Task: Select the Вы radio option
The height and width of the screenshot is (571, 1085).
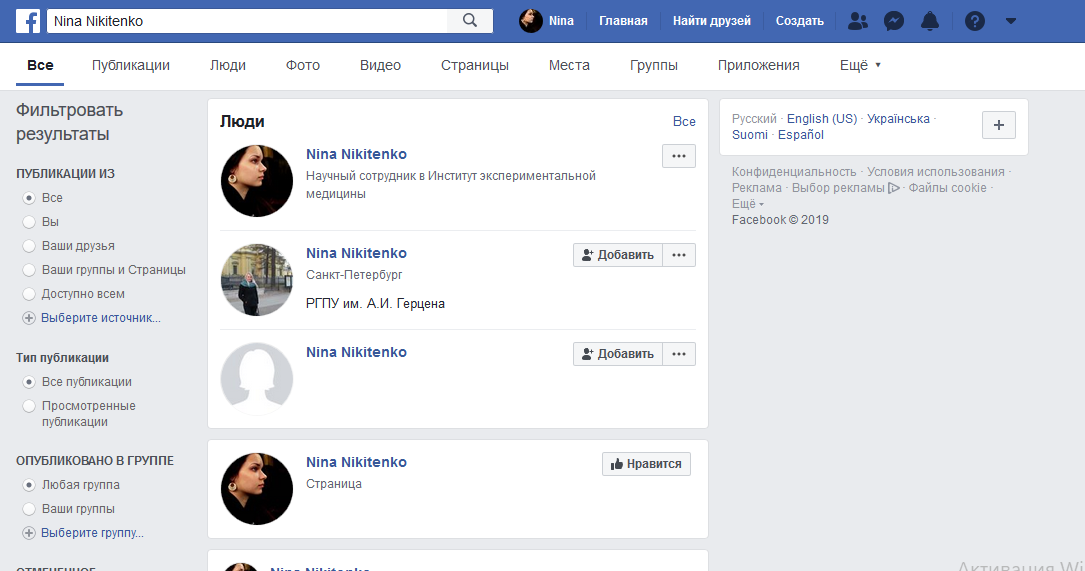Action: [29, 222]
